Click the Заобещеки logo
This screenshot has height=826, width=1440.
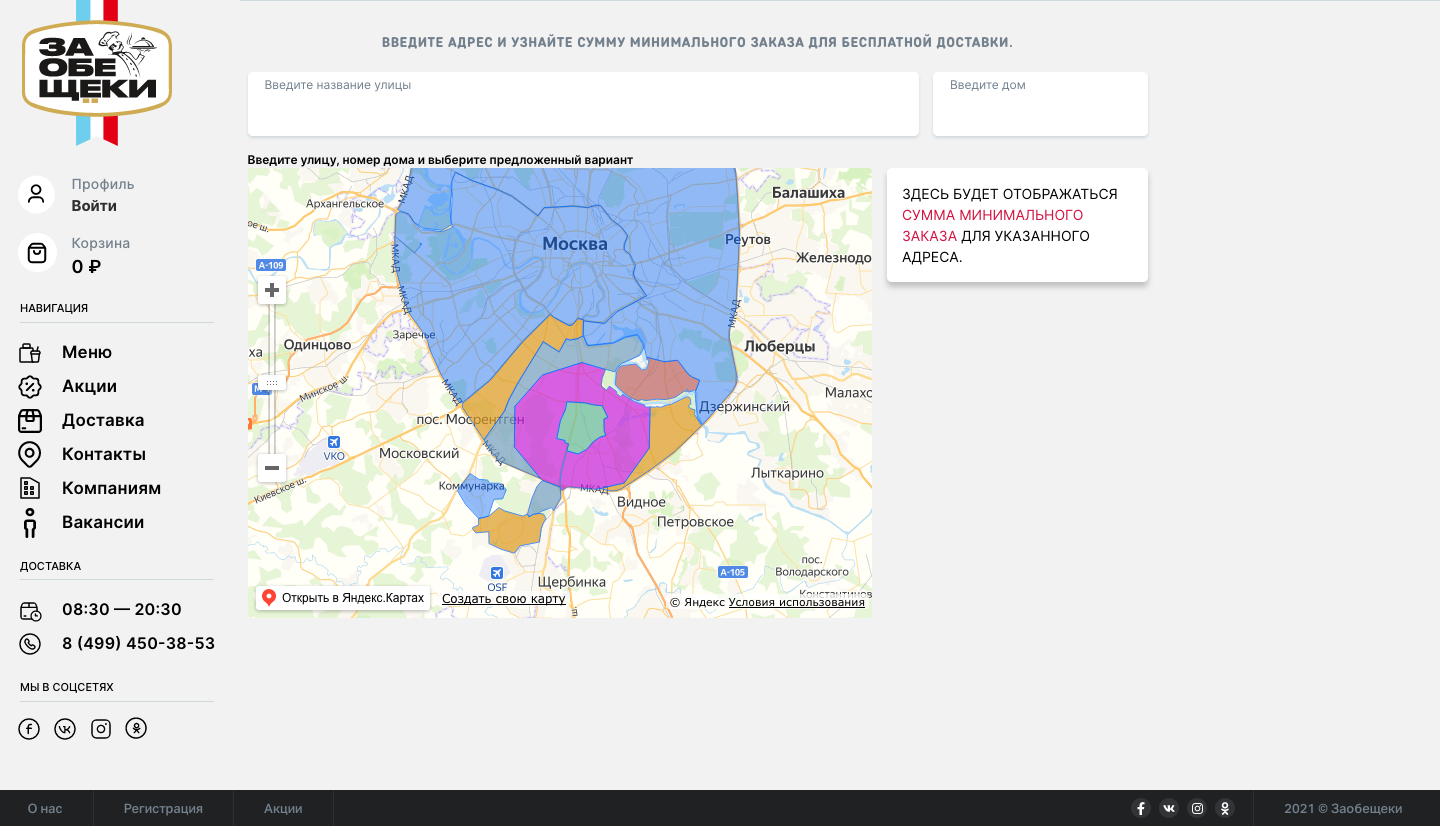pos(97,72)
